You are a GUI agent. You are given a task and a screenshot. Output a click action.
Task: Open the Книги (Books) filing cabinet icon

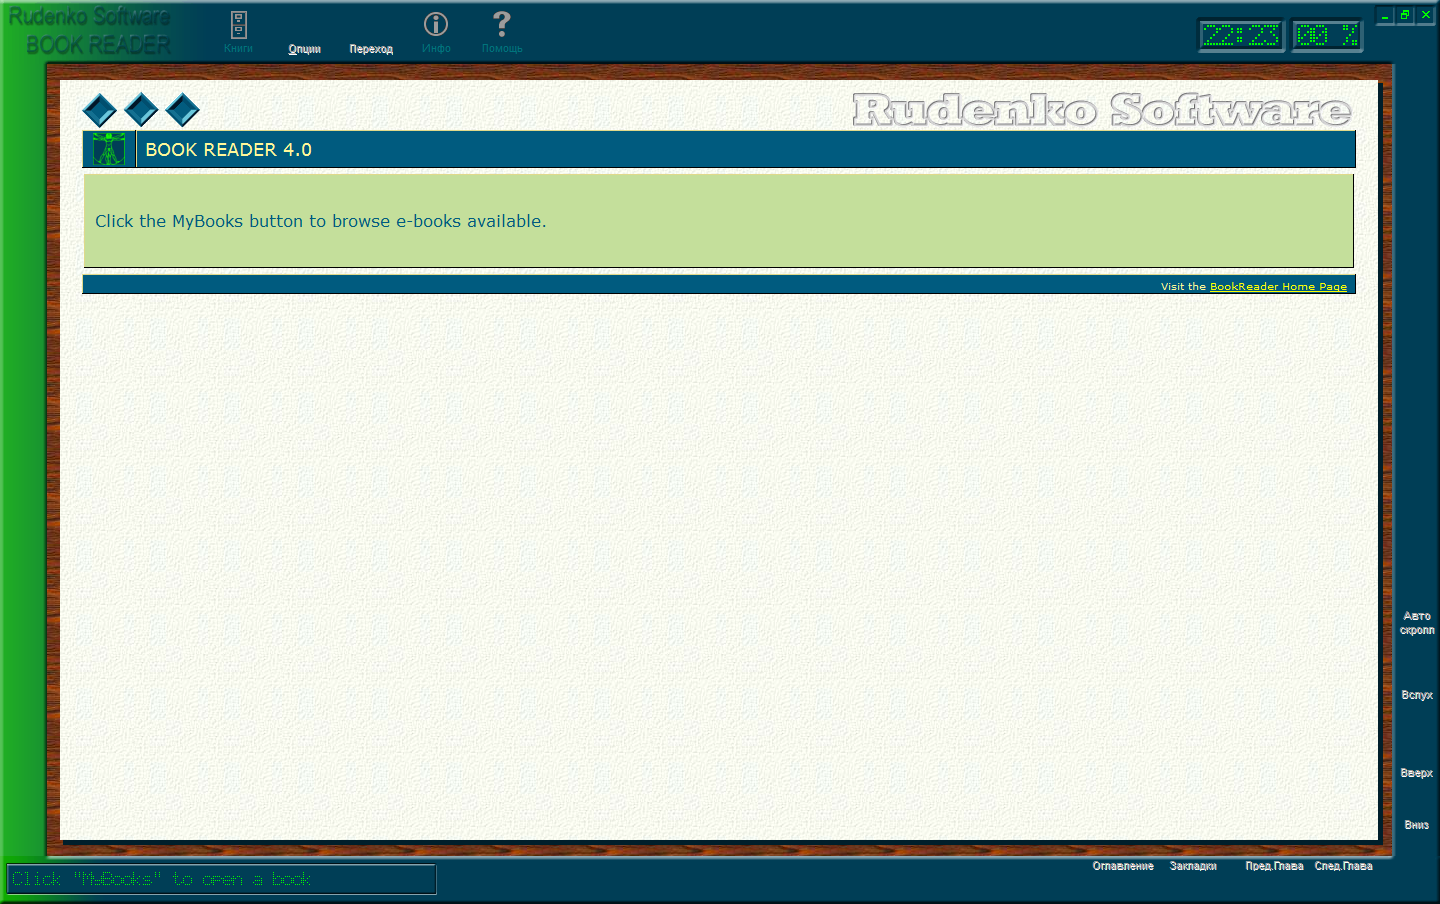(238, 31)
